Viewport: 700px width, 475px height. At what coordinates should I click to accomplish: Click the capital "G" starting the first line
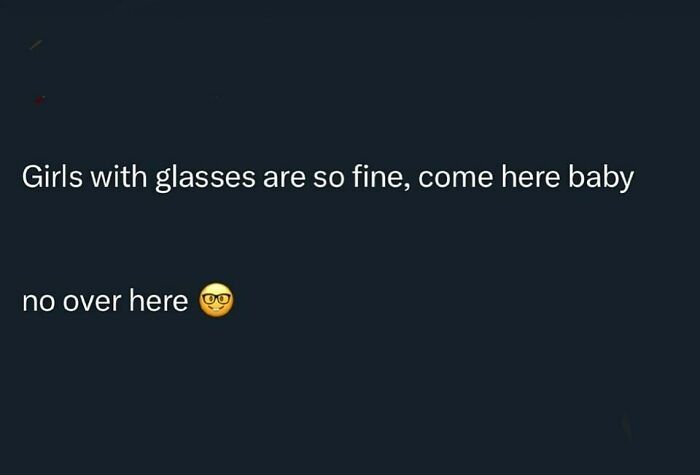(x=31, y=178)
